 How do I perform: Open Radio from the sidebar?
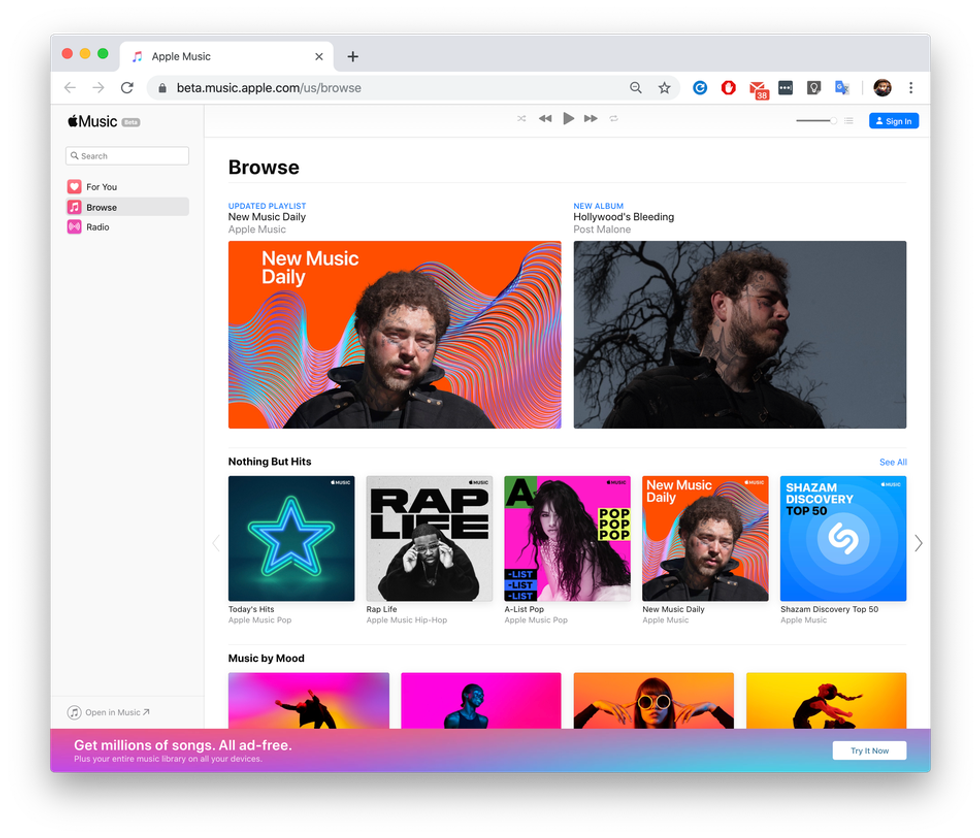pyautogui.click(x=97, y=227)
